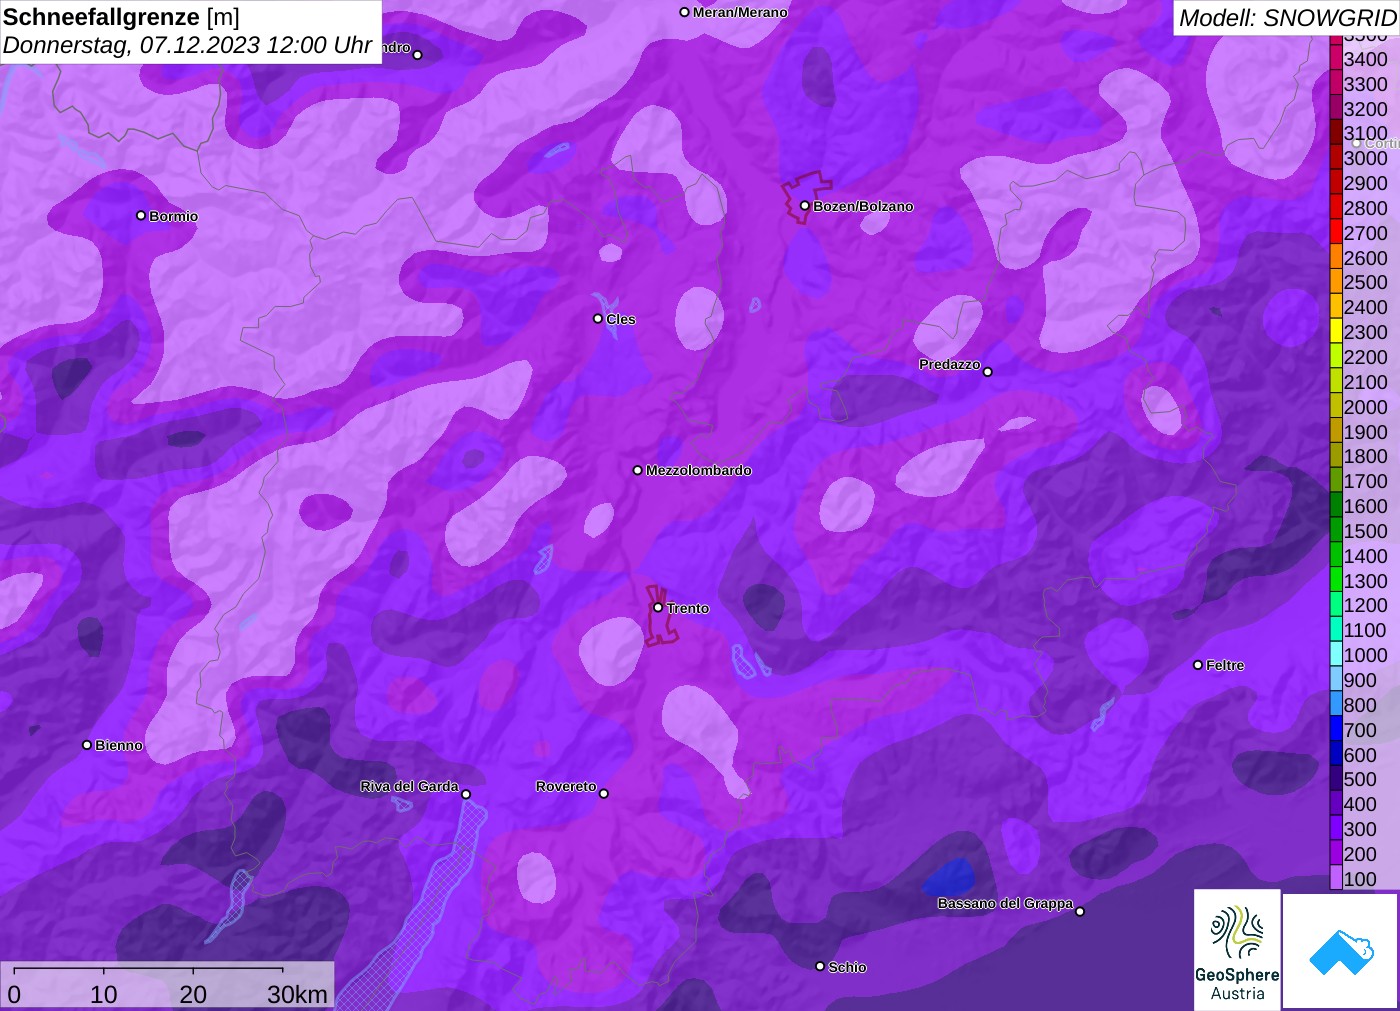1400x1011 pixels.
Task: Click the Bassano del Grappa label
Action: tap(1005, 903)
